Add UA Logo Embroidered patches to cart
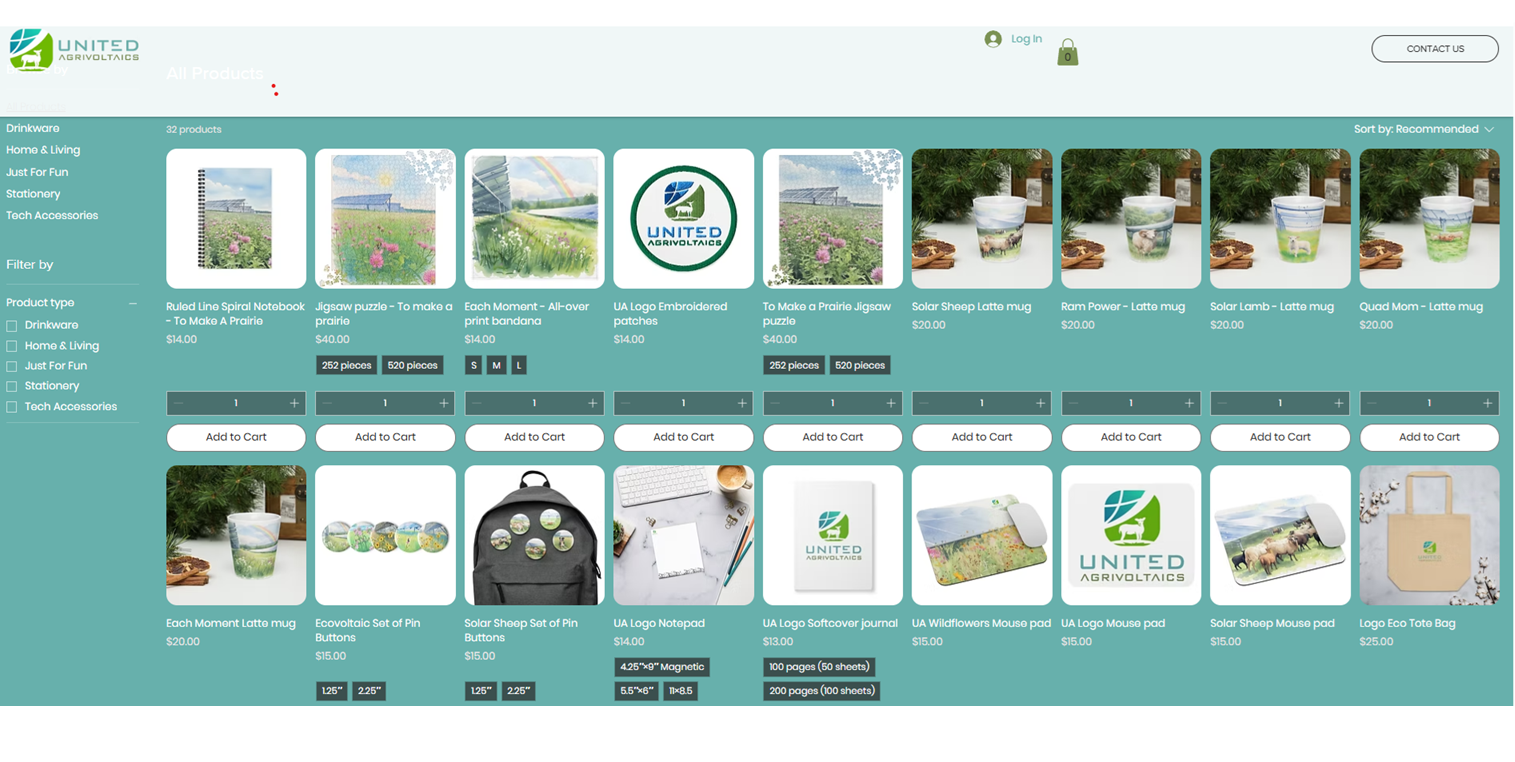The image size is (1515, 762). 684,437
